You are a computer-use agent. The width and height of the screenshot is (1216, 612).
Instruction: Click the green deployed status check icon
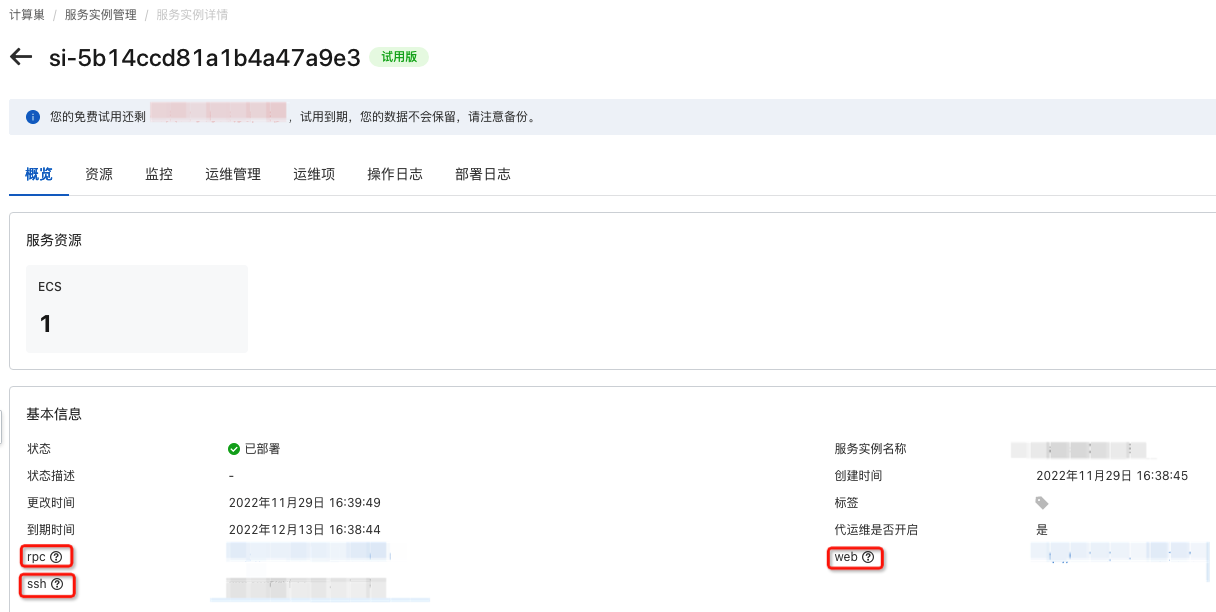[x=234, y=449]
